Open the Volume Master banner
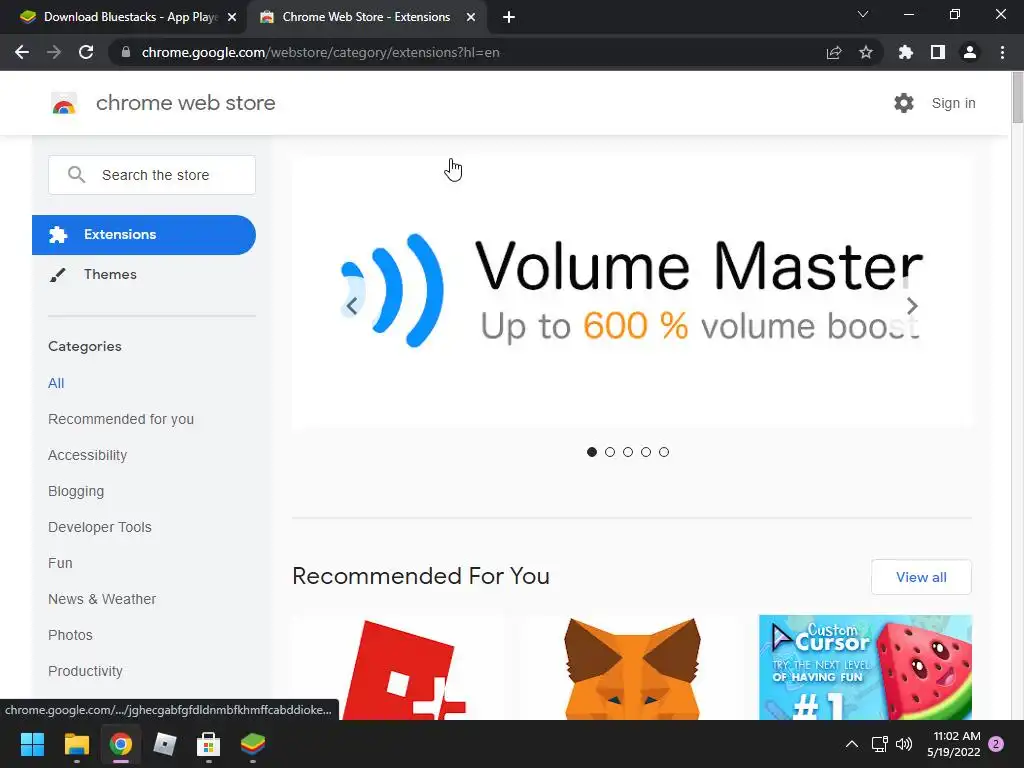Viewport: 1024px width, 768px height. (x=632, y=292)
